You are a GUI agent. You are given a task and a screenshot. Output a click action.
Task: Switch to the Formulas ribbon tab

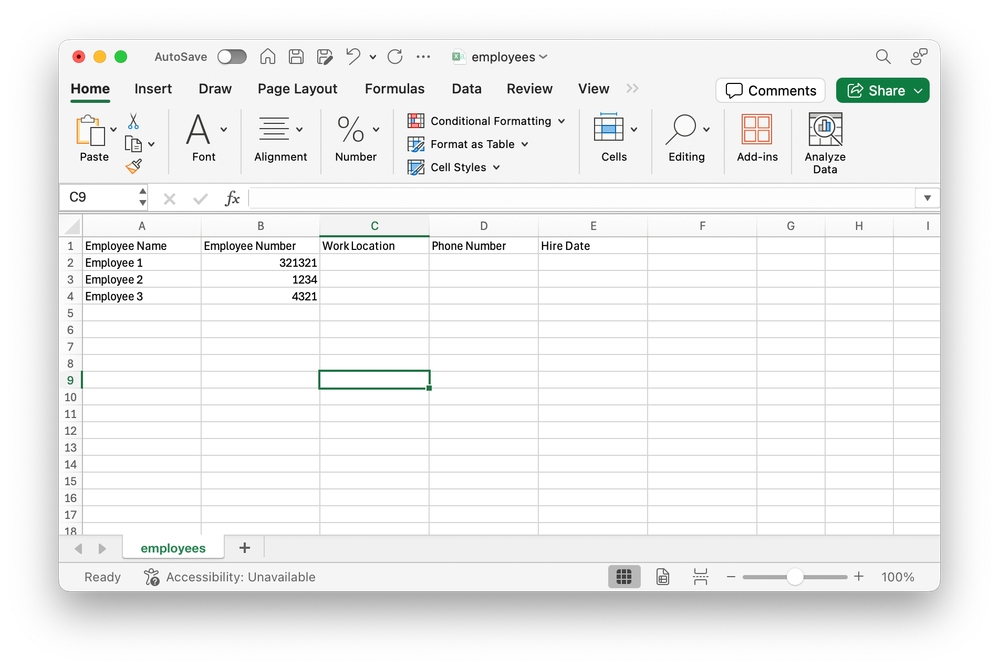click(394, 89)
